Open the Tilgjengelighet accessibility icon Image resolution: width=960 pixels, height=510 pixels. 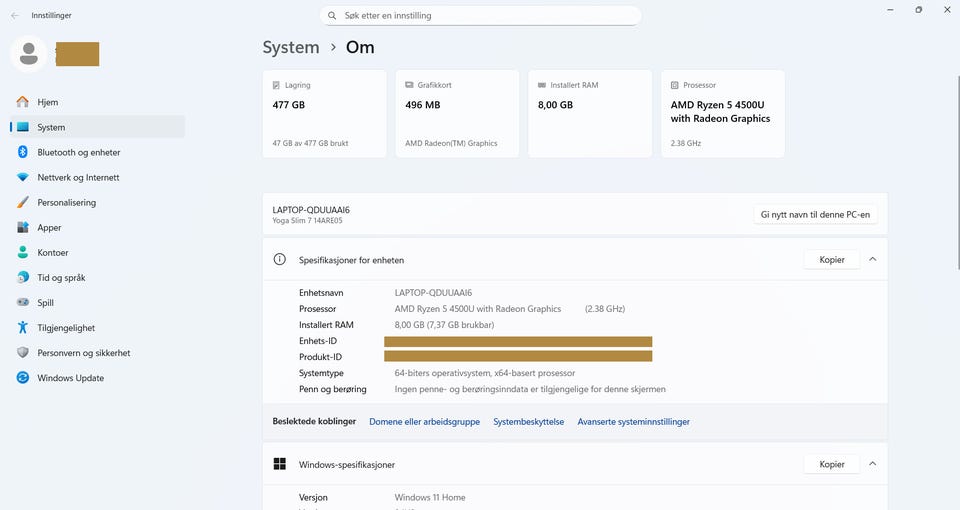23,328
